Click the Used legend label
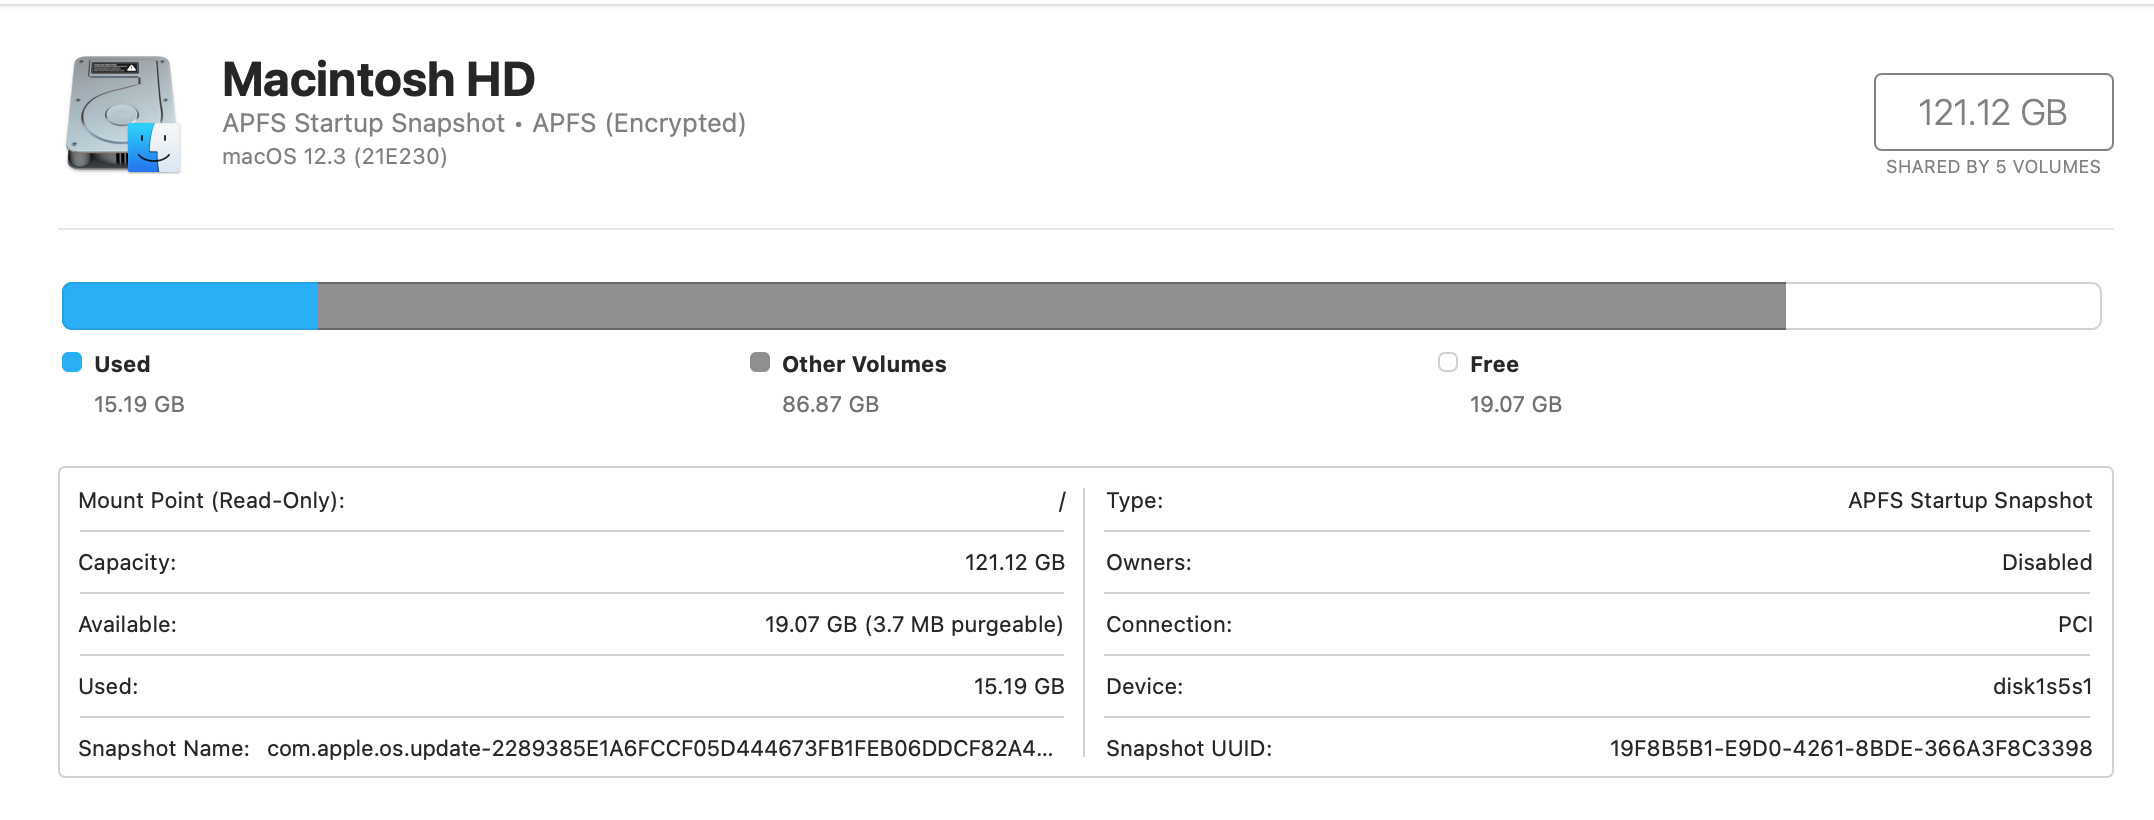Image resolution: width=2154 pixels, height=820 pixels. coord(122,364)
